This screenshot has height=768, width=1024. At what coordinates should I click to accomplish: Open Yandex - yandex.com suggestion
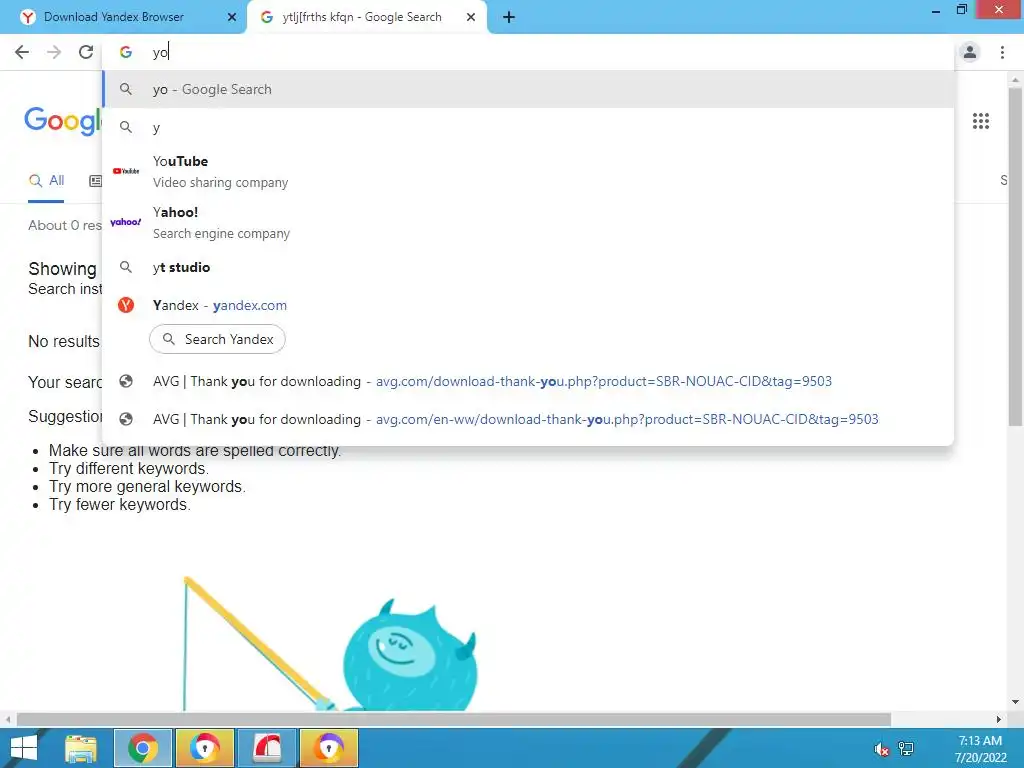point(528,305)
